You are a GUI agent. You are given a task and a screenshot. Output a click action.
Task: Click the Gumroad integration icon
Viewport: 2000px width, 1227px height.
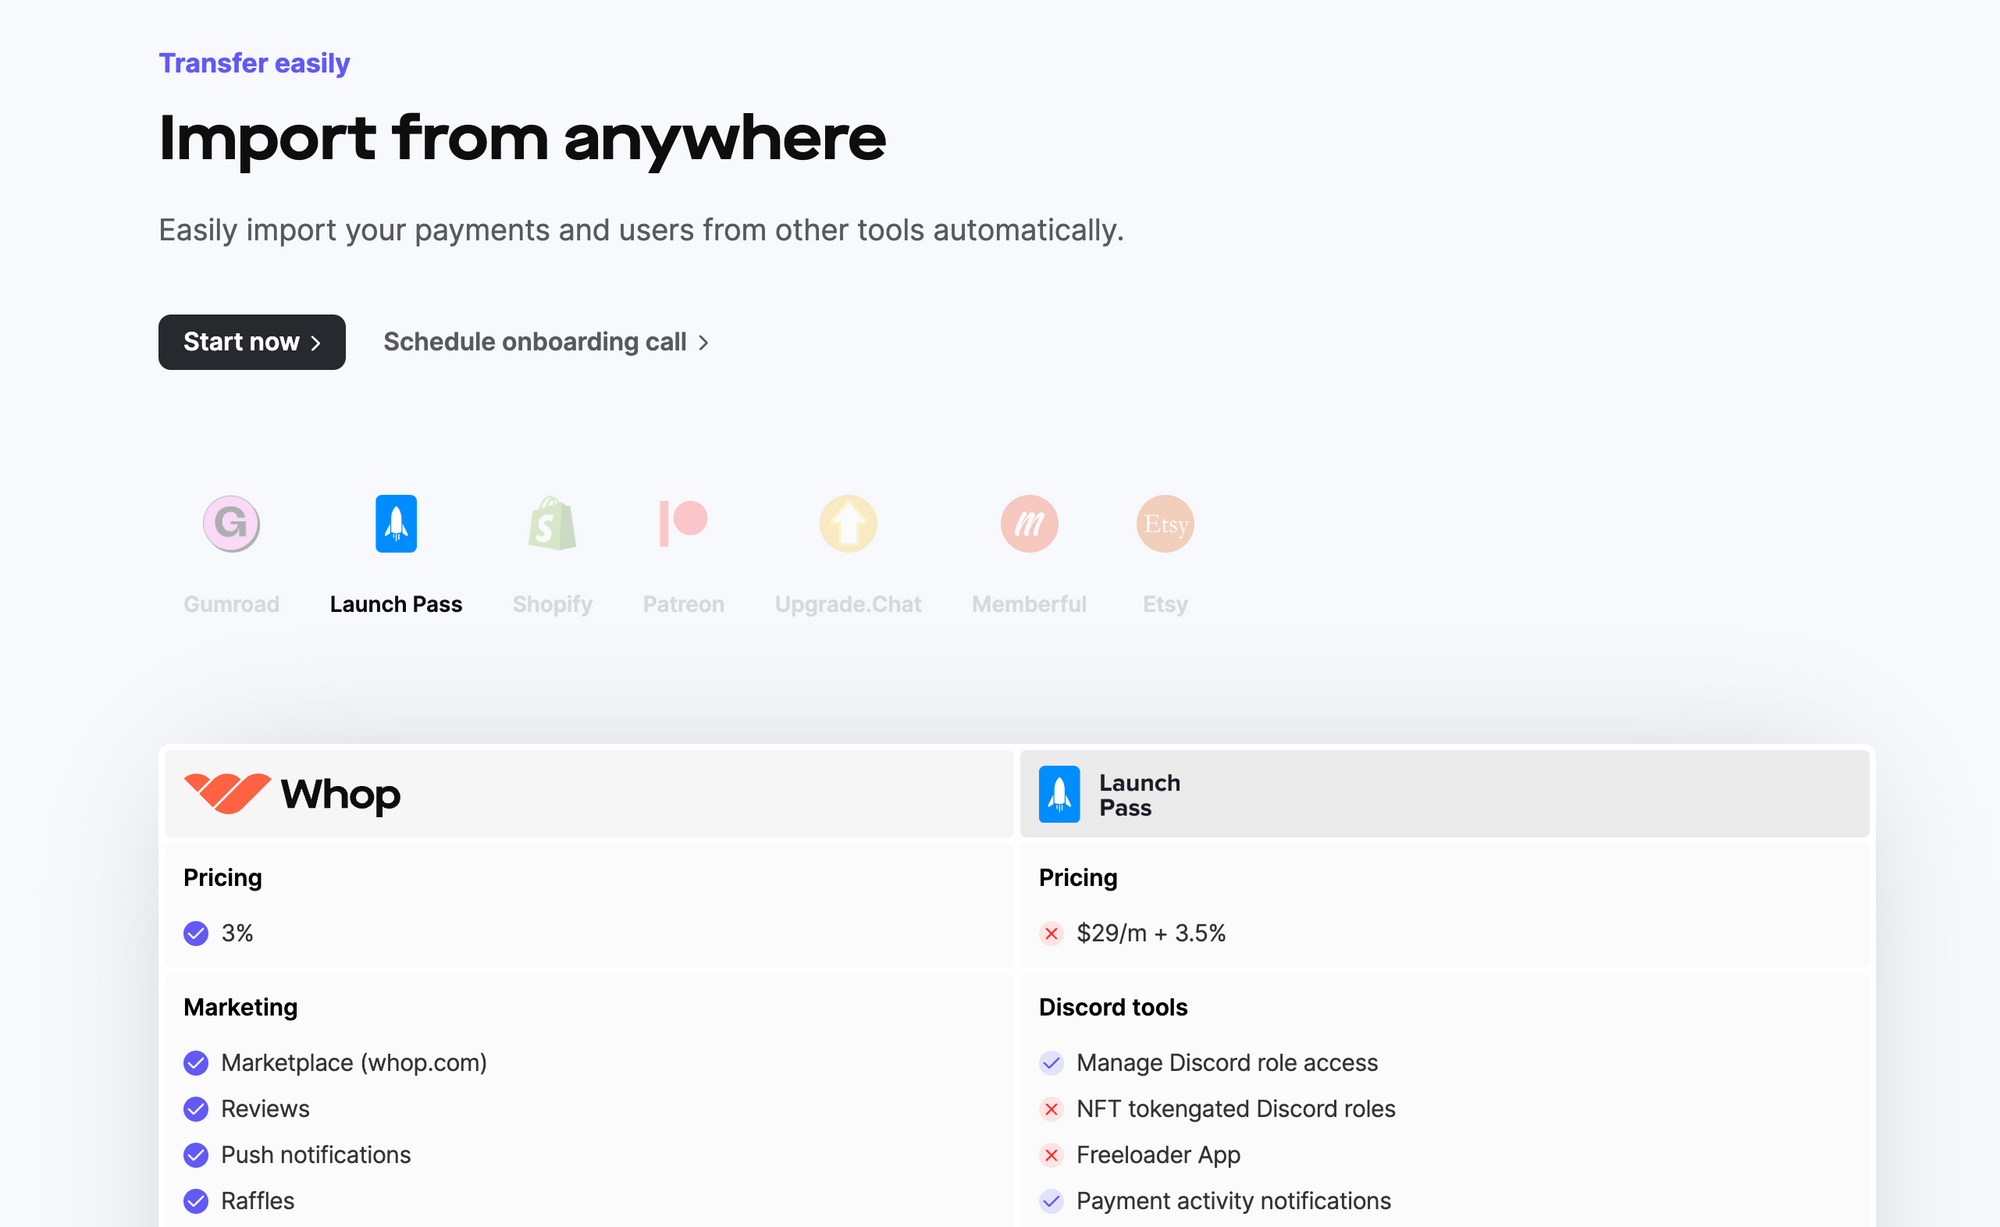233,523
